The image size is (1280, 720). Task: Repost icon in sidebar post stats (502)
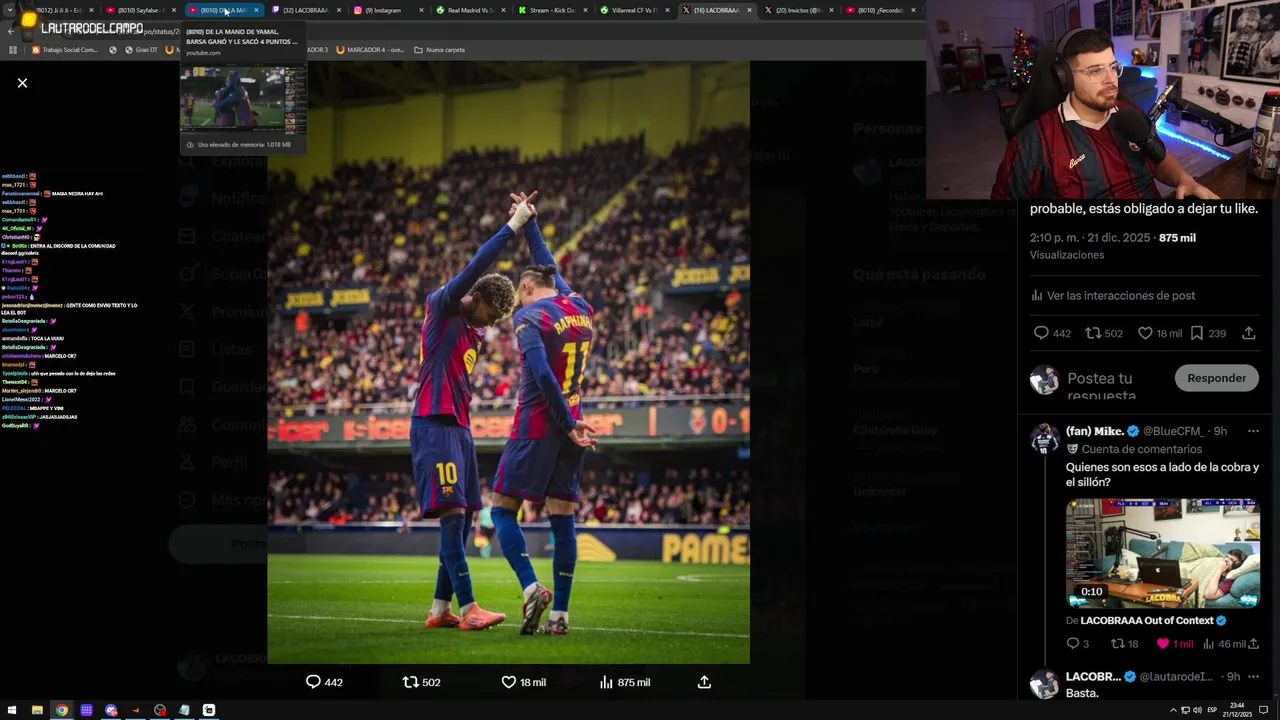pyautogui.click(x=1093, y=333)
